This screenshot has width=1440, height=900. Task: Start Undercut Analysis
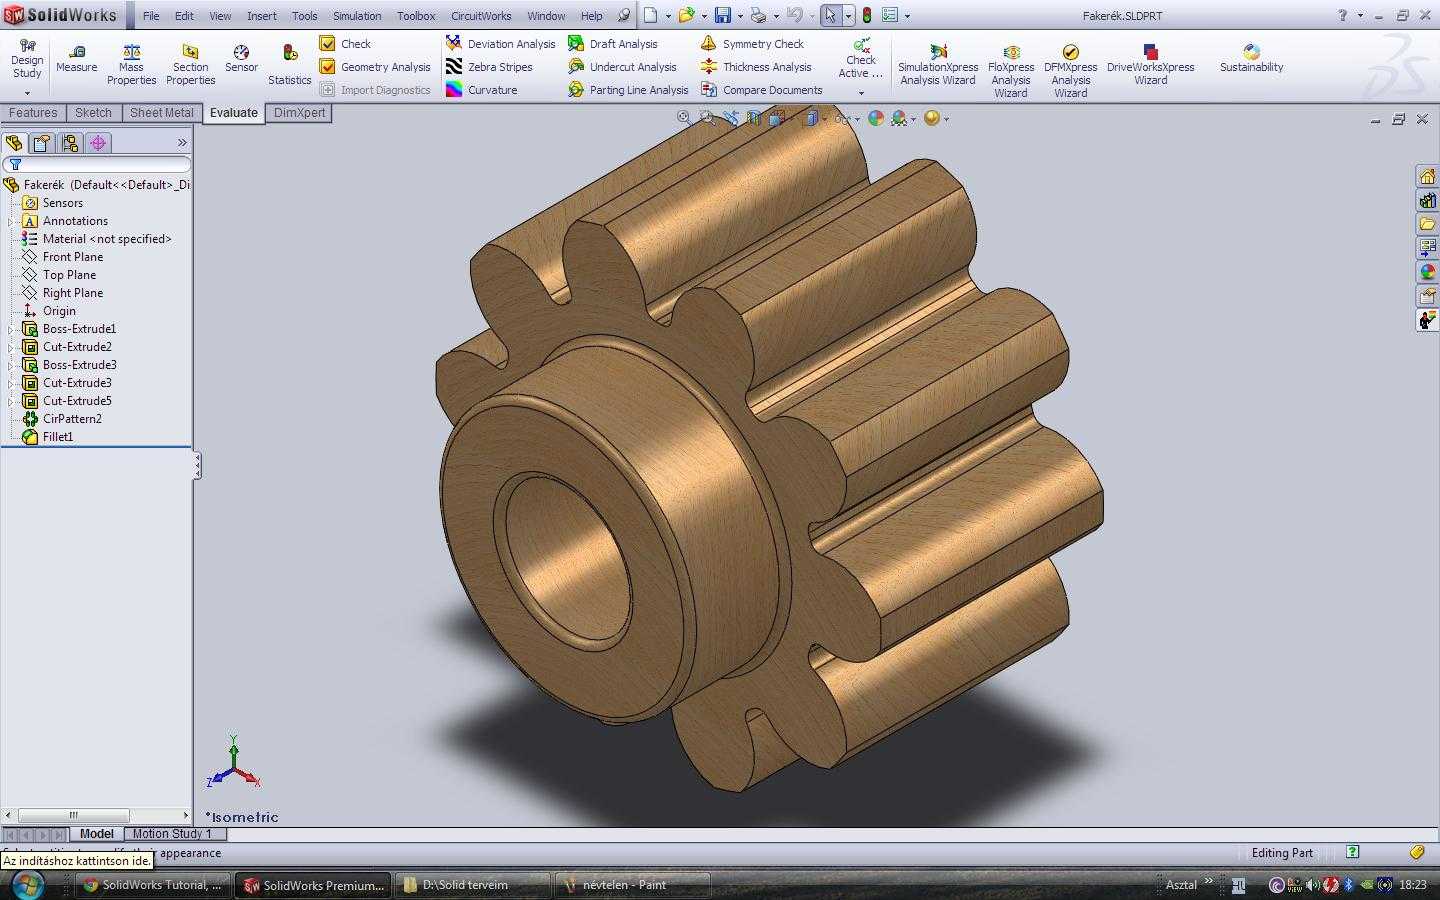[x=622, y=67]
